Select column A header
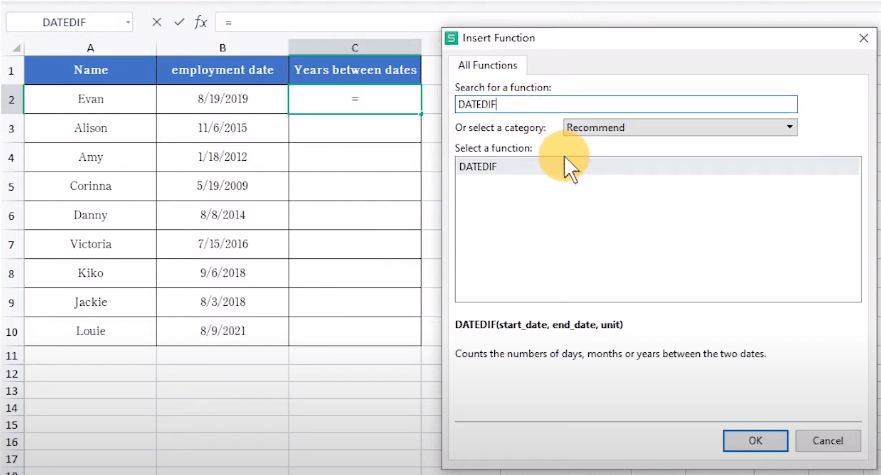881x475 pixels. pos(90,48)
